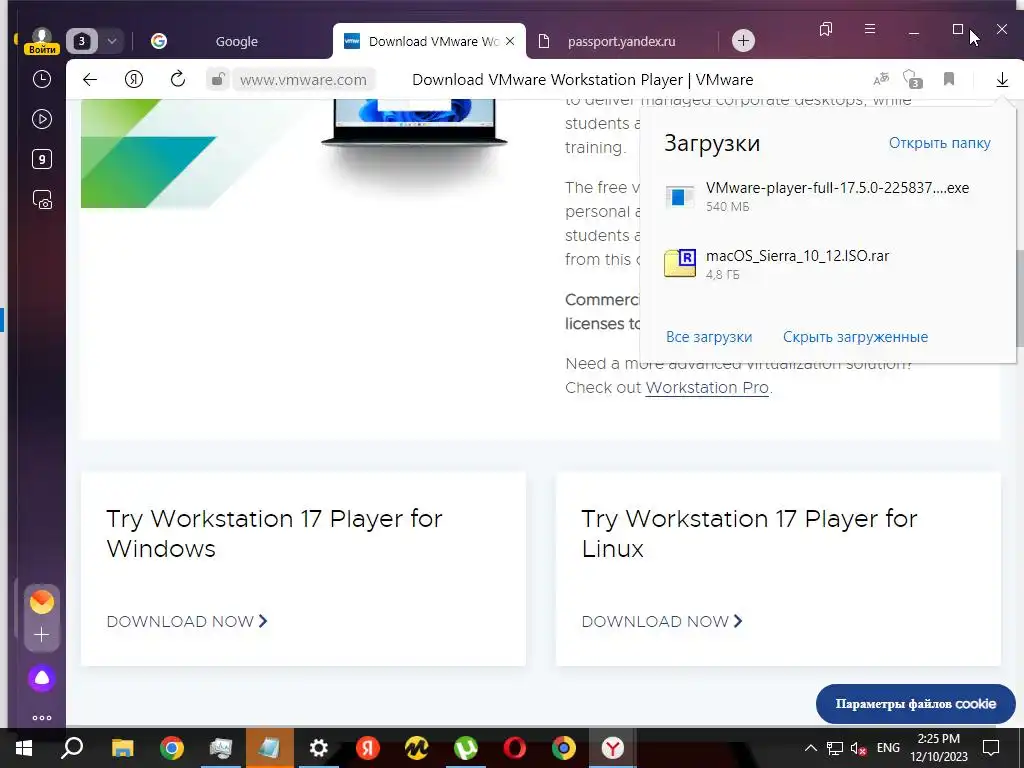The image size is (1024, 768).
Task: Add a new sidebar app with plus icon
Action: click(42, 635)
